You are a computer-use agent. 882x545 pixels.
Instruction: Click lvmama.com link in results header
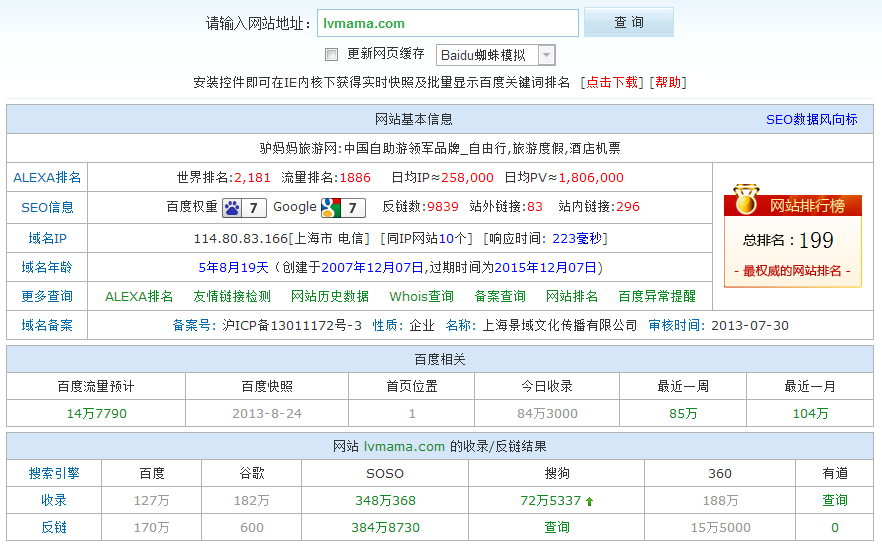(404, 447)
